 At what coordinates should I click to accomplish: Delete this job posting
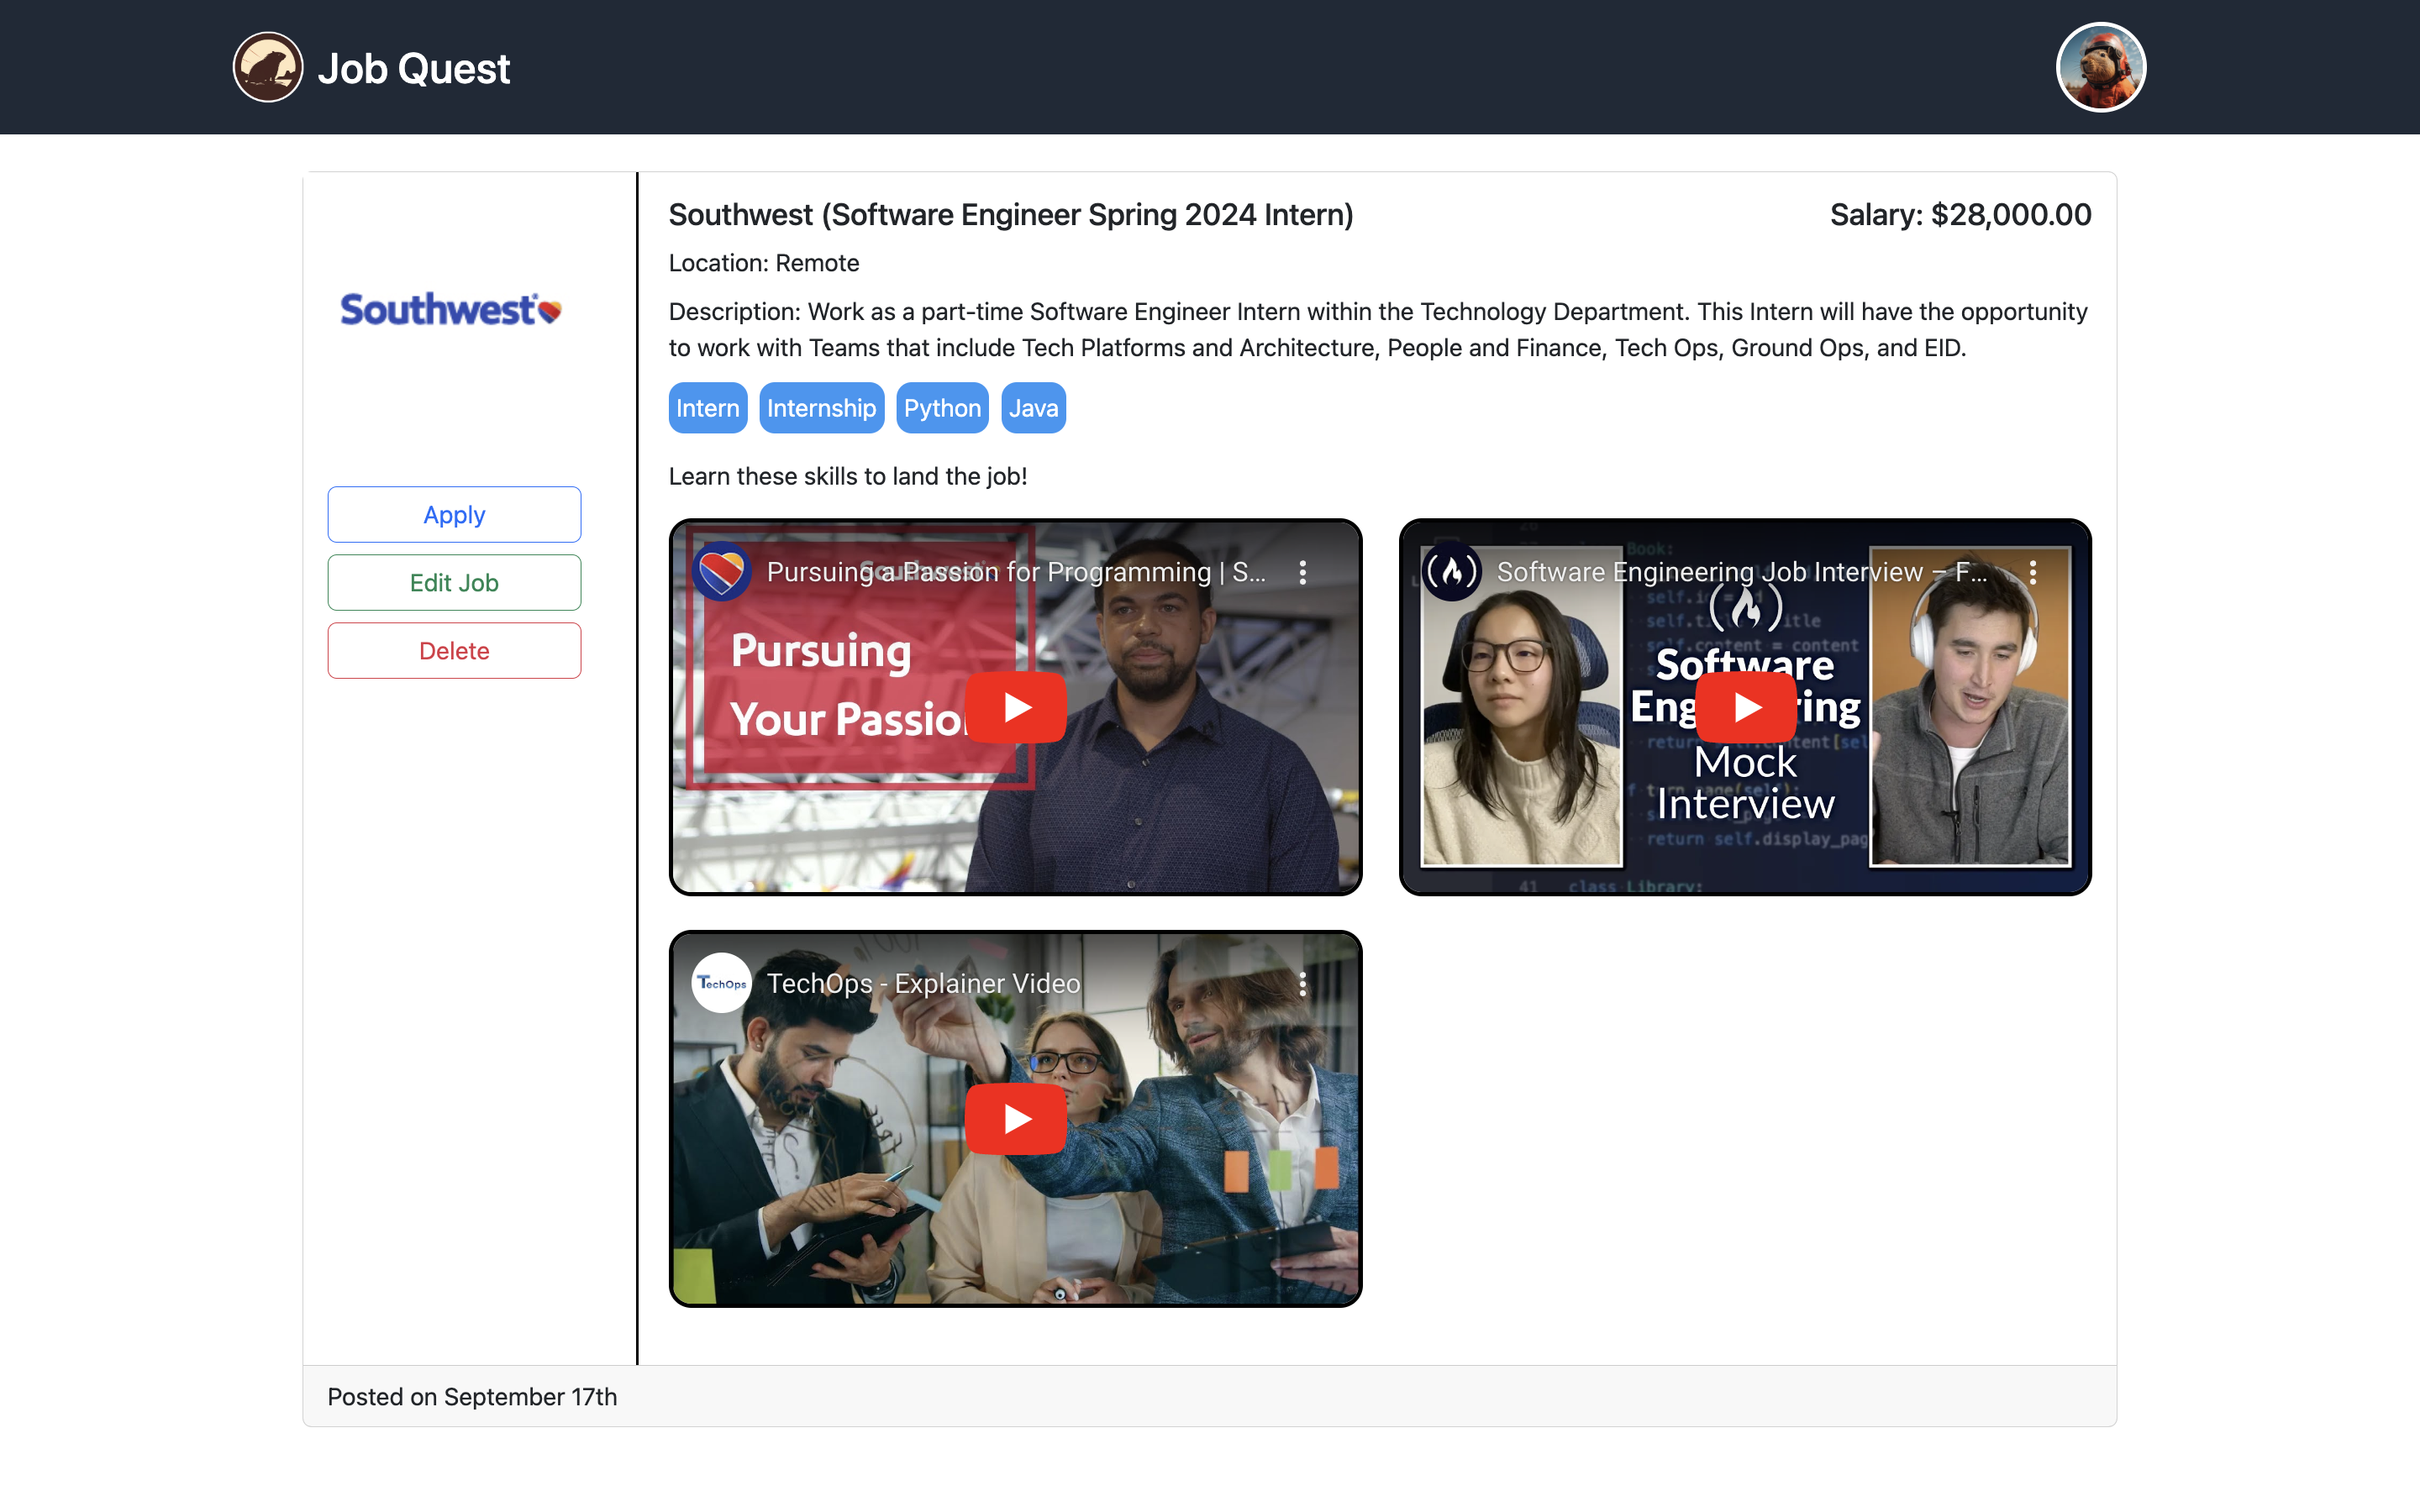[454, 651]
